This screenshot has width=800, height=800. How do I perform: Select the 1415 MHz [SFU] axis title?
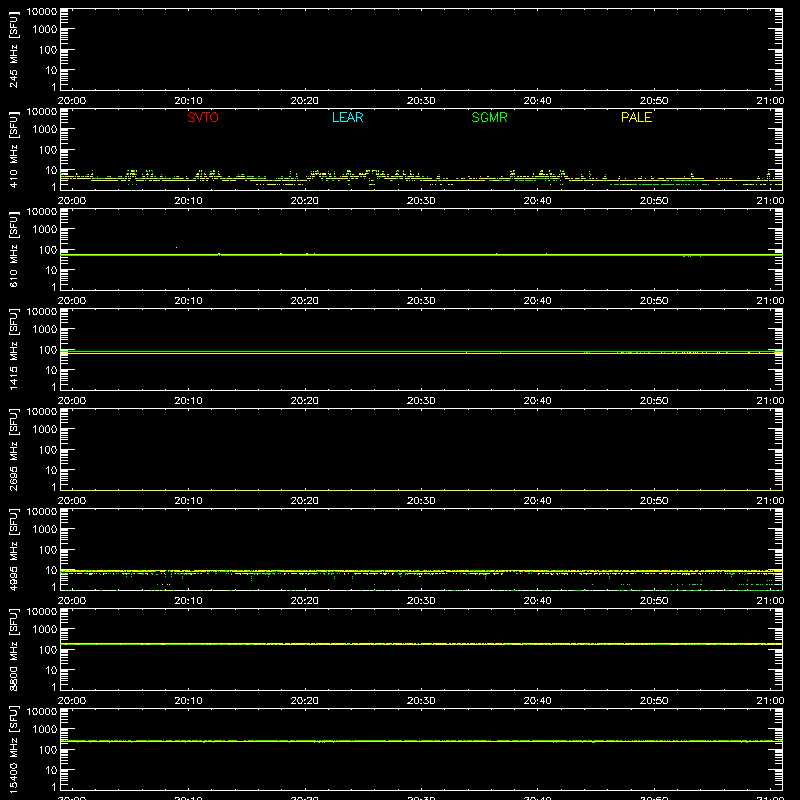pyautogui.click(x=13, y=349)
